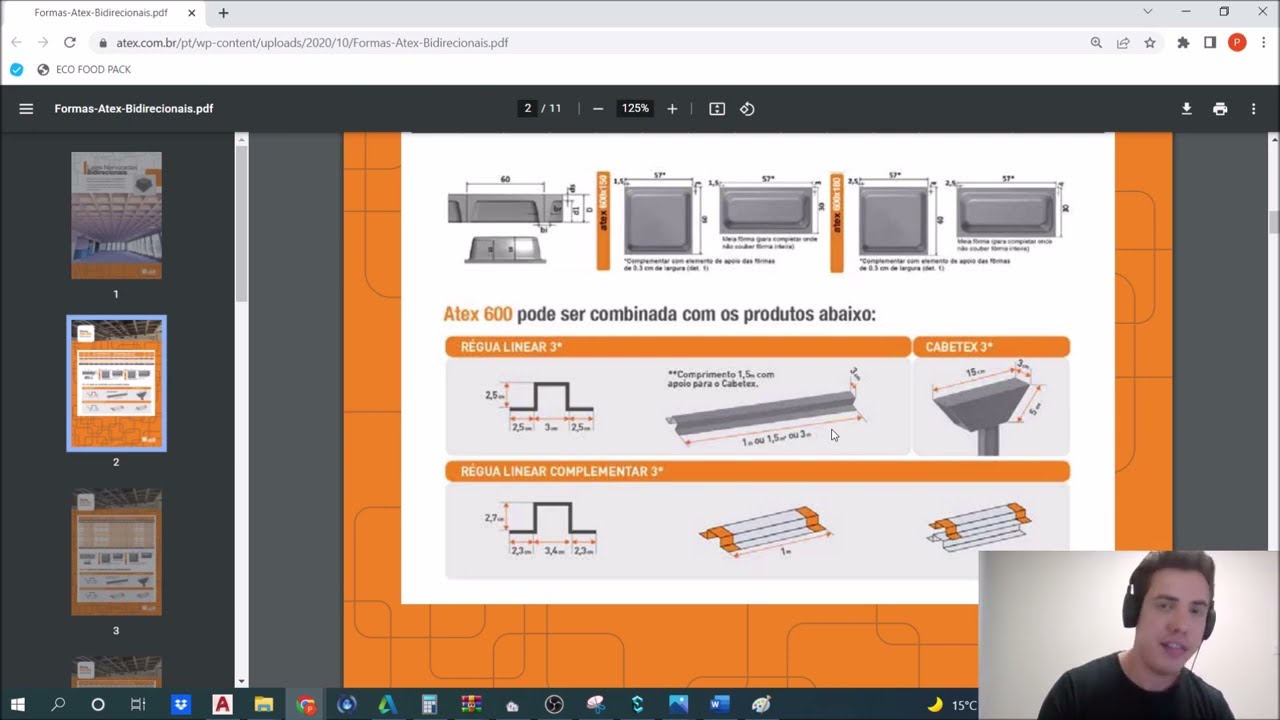Click the address bar URL field
The width and height of the screenshot is (1280, 720).
click(x=590, y=43)
